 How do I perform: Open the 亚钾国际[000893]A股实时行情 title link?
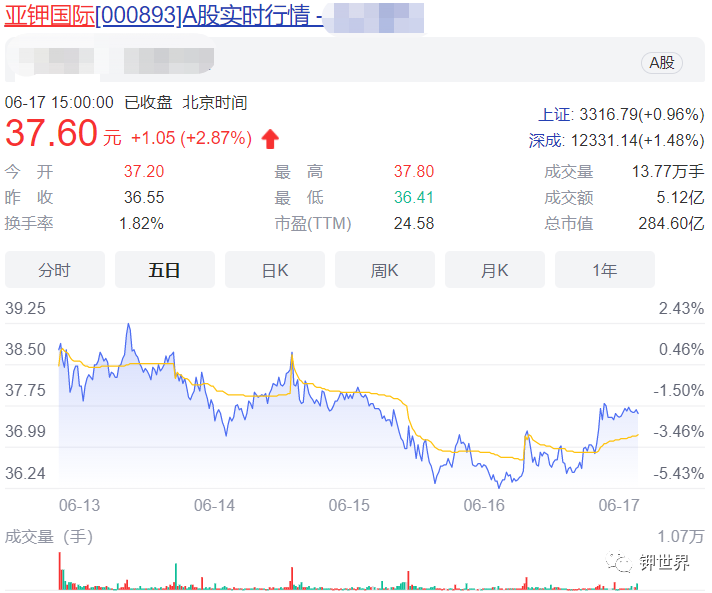(163, 15)
